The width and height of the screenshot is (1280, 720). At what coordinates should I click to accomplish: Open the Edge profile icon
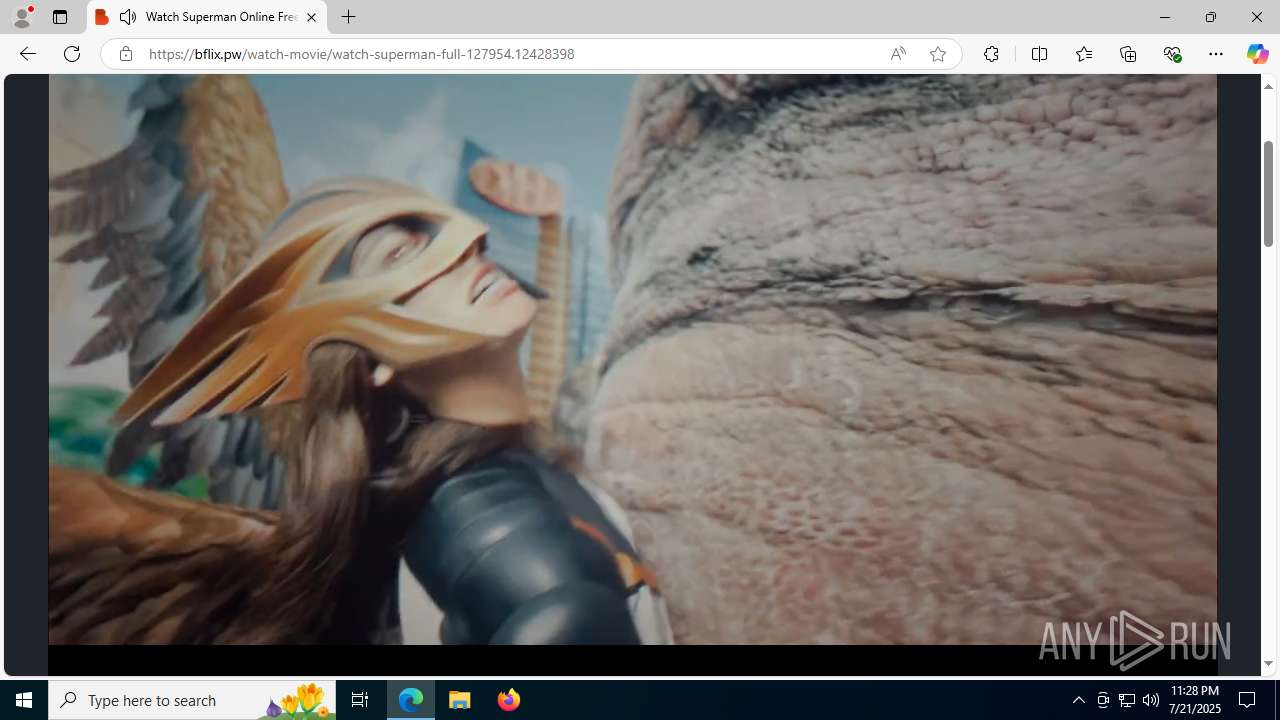point(22,17)
